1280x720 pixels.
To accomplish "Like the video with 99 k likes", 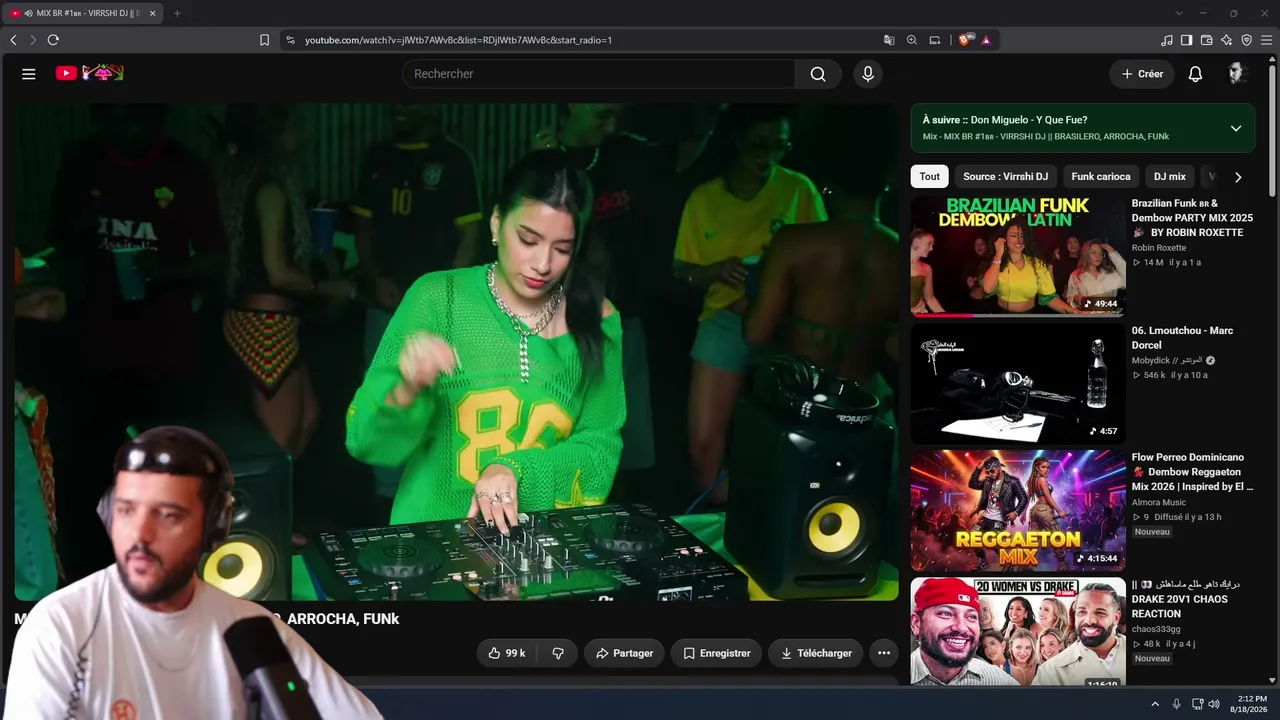I will coord(507,653).
